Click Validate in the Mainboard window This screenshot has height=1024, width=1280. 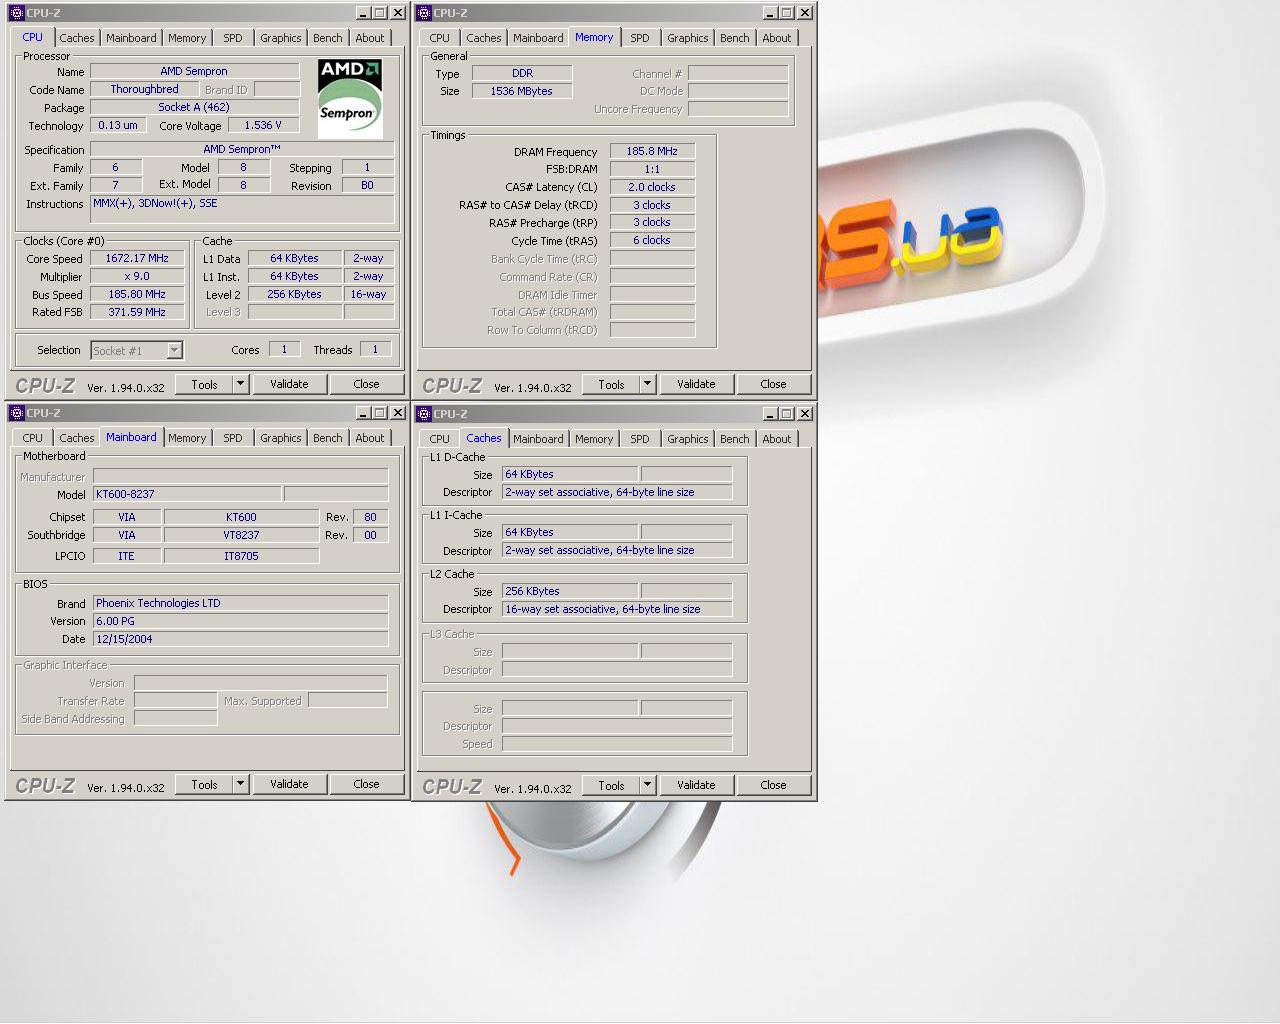(x=289, y=784)
